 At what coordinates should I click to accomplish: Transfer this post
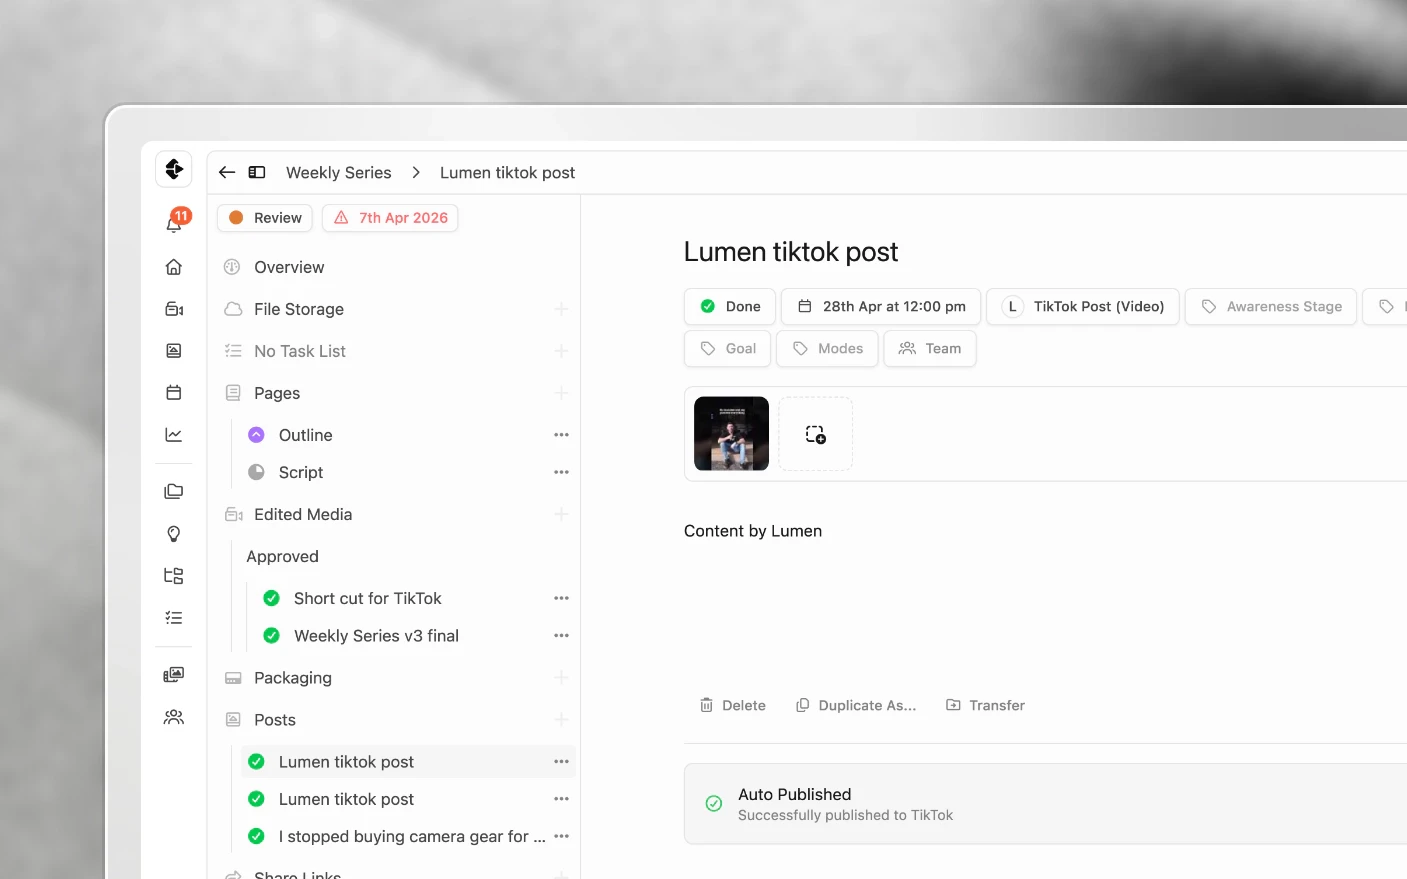point(985,705)
